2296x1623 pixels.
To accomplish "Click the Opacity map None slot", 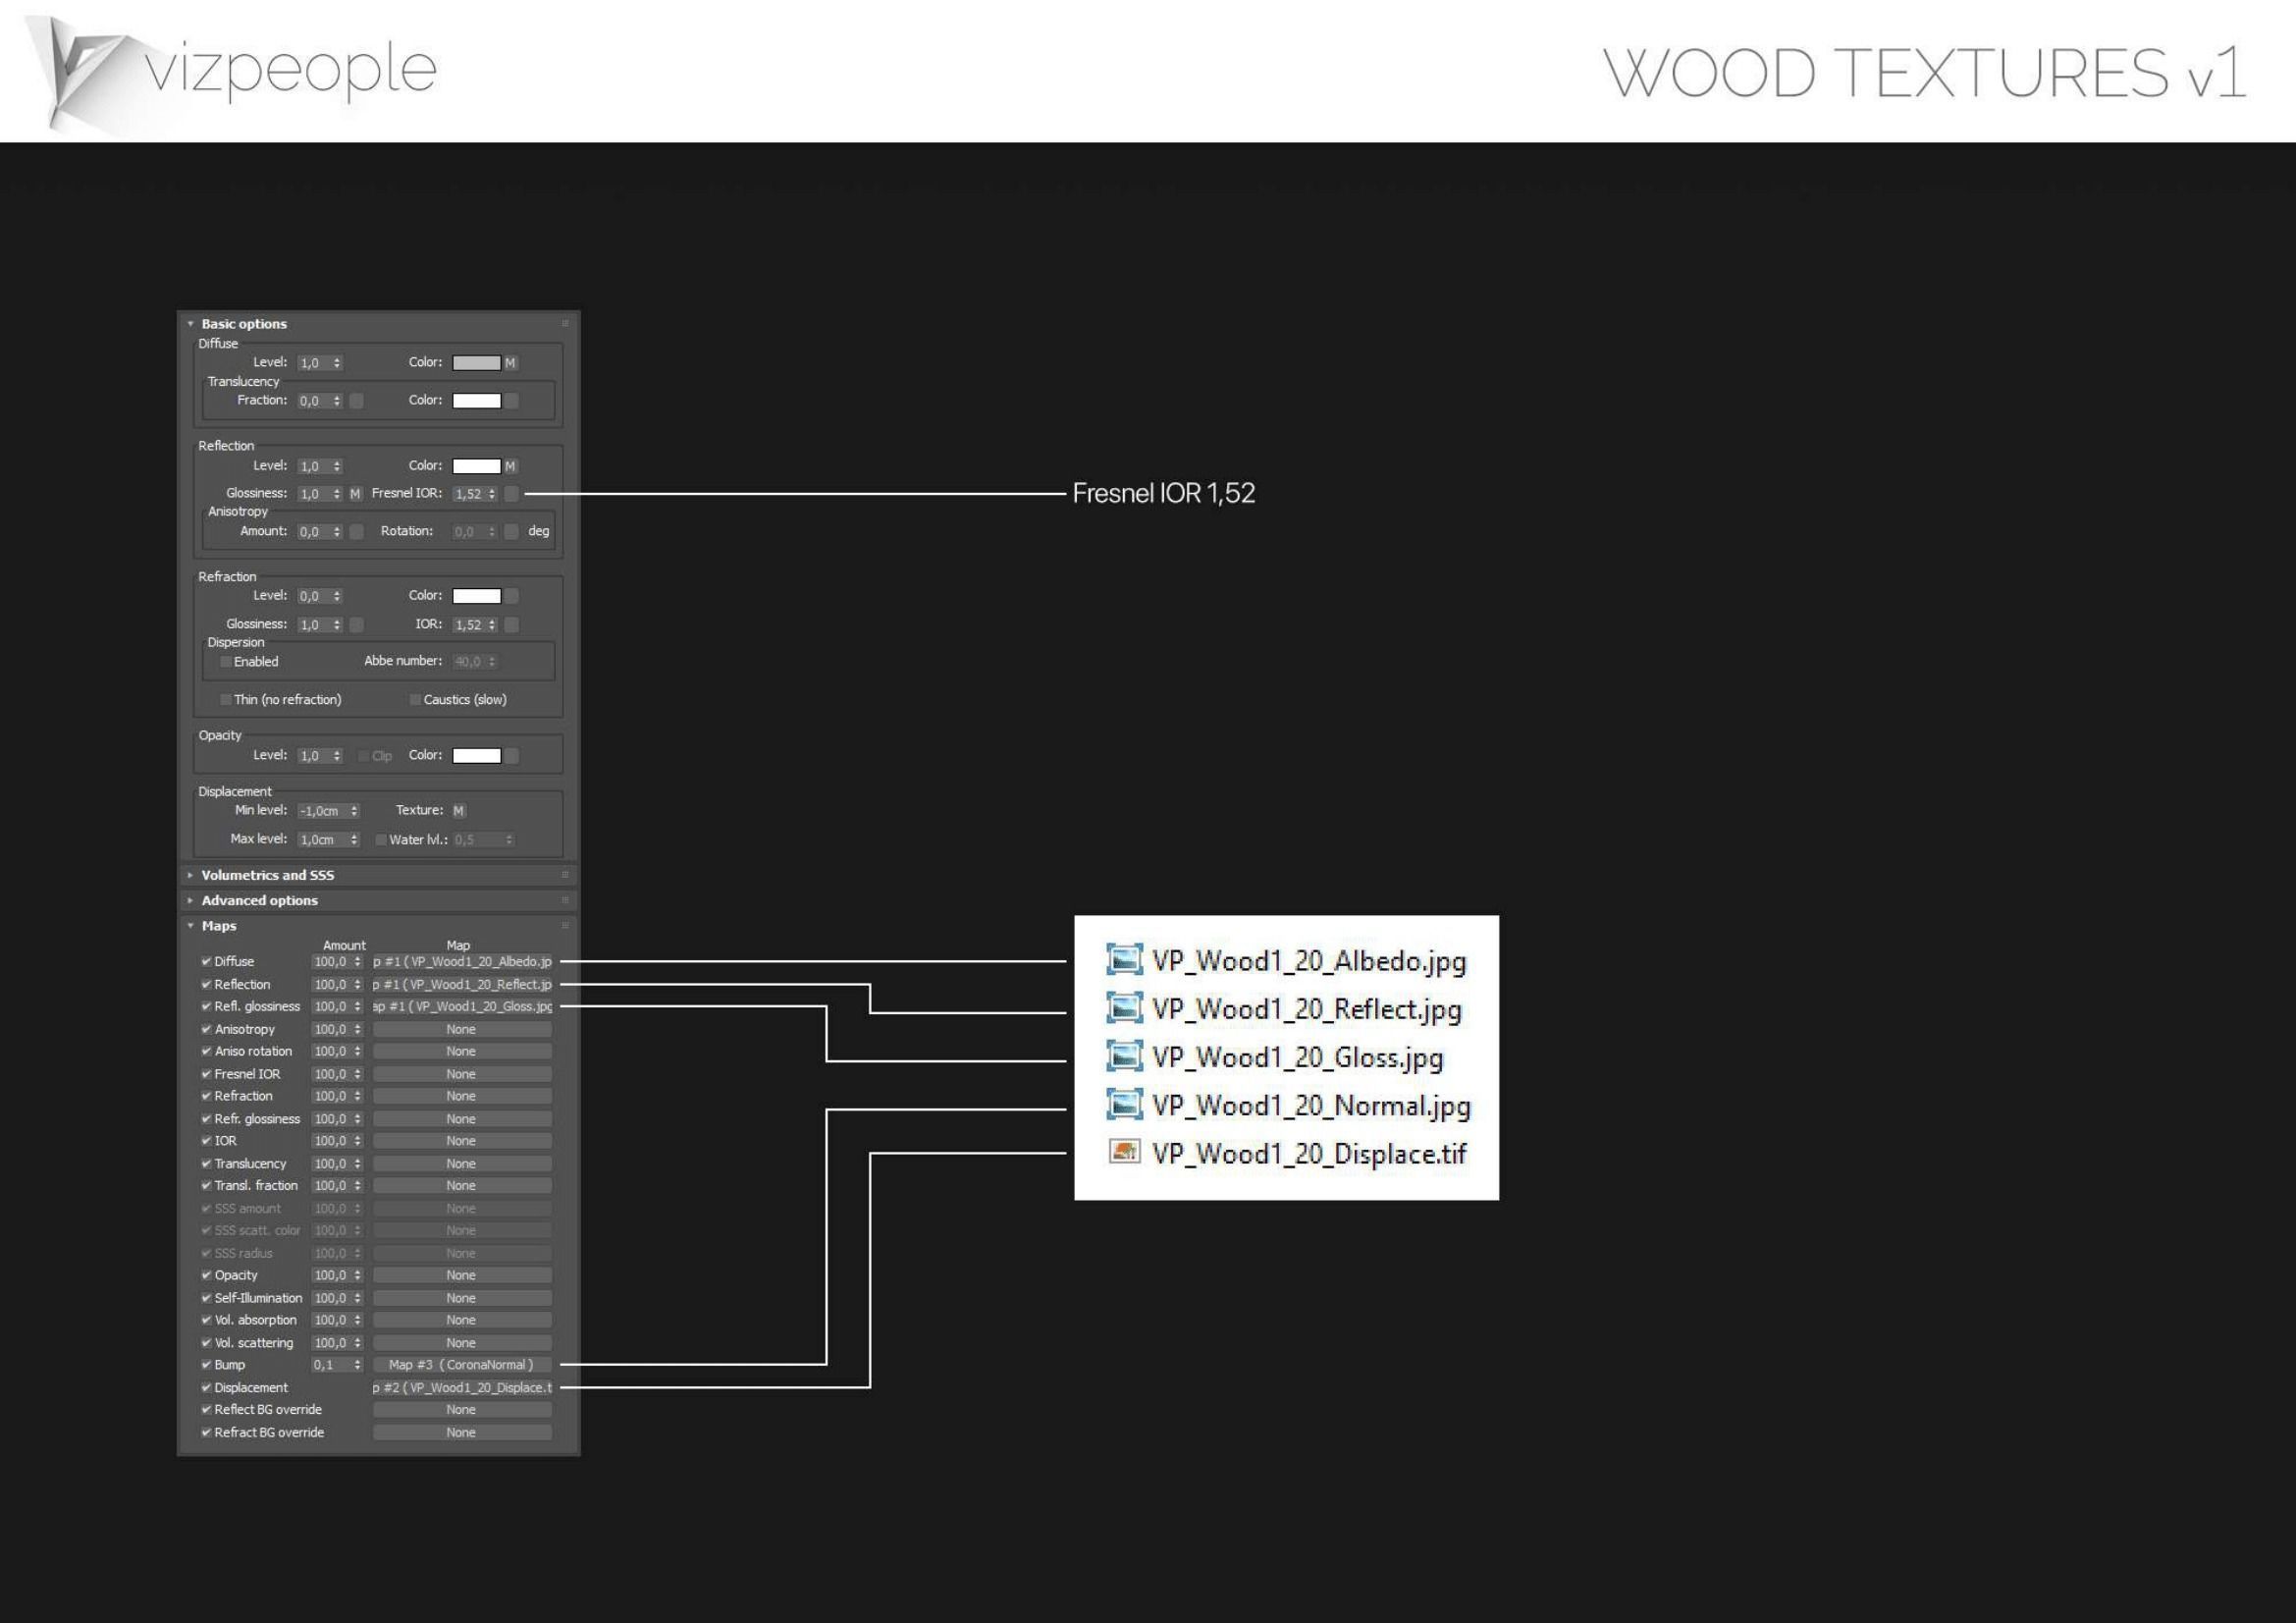I will tap(461, 1275).
